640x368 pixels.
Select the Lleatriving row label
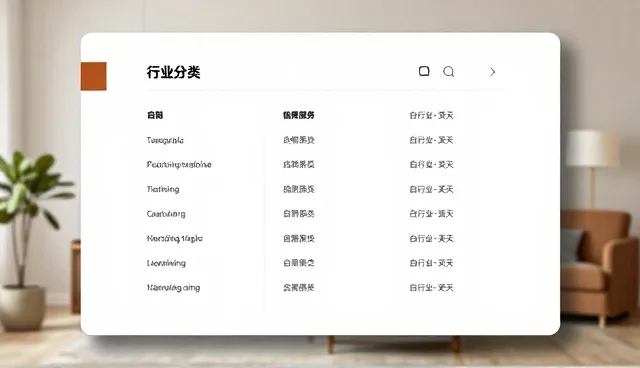coord(166,263)
